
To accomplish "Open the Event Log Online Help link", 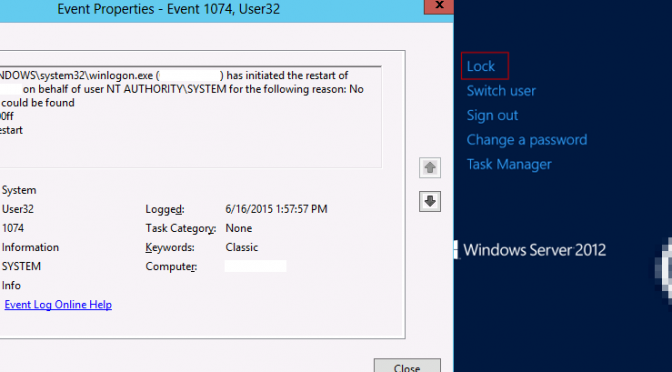I will (x=58, y=305).
